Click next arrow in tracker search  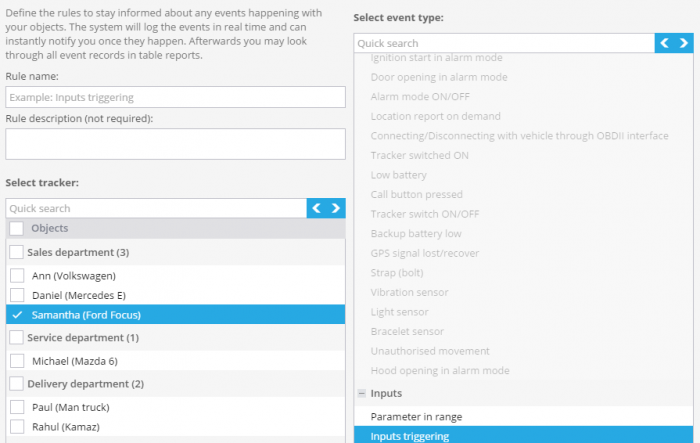[336, 208]
